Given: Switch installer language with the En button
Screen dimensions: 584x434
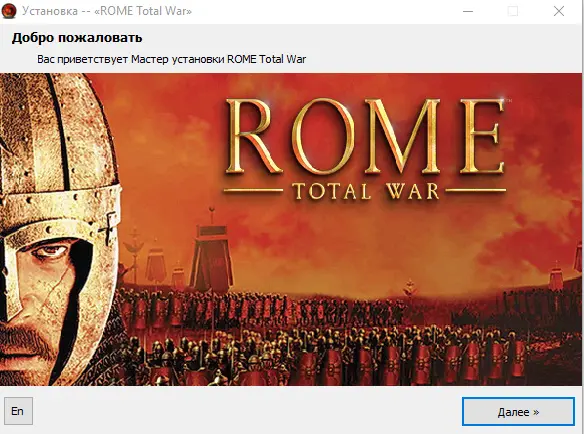Looking at the screenshot, I should point(18,411).
